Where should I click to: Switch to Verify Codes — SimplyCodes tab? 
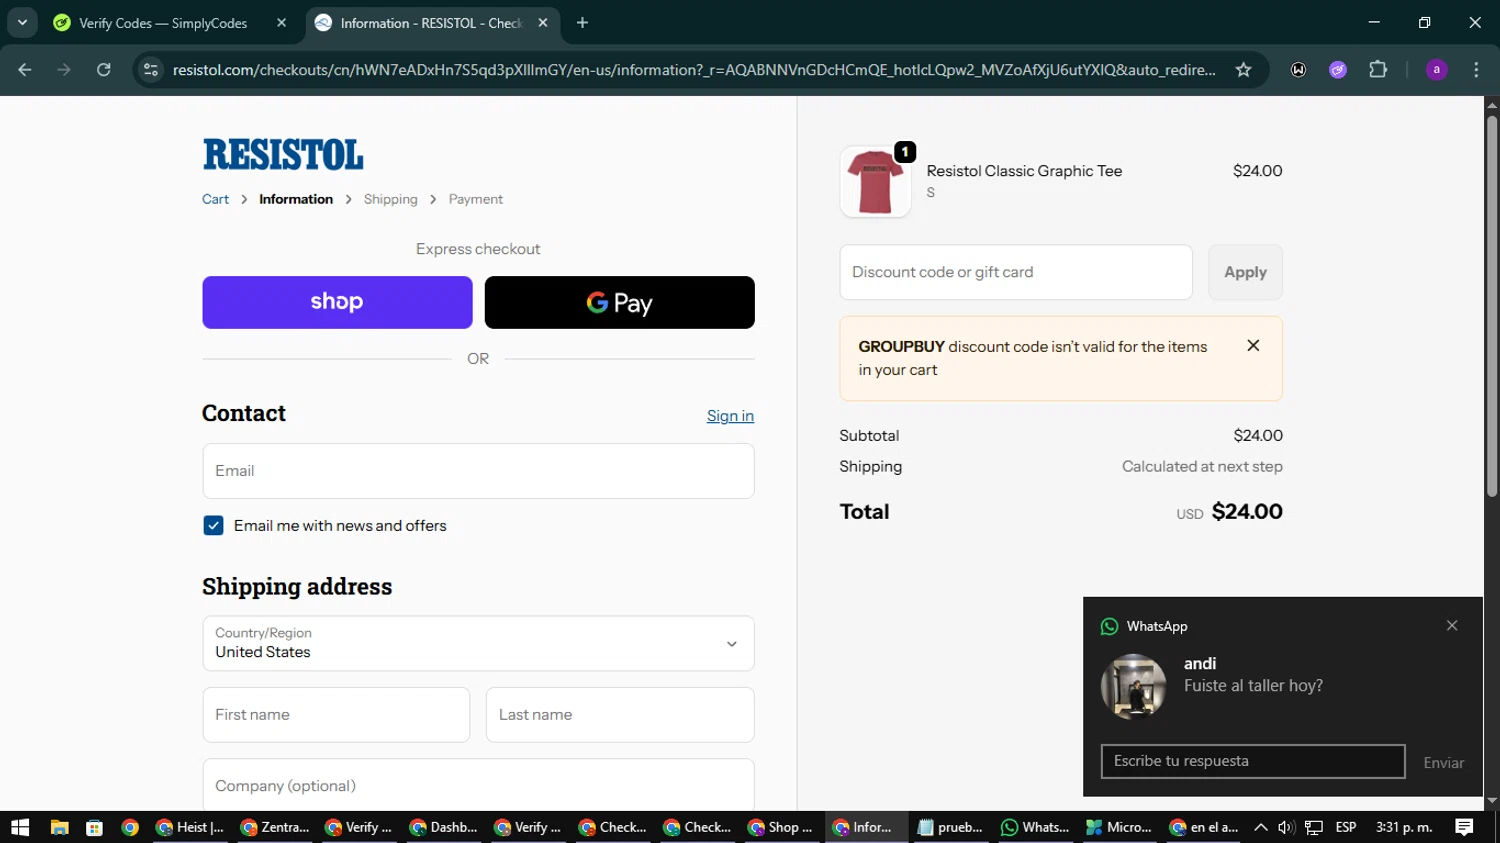[x=162, y=23]
